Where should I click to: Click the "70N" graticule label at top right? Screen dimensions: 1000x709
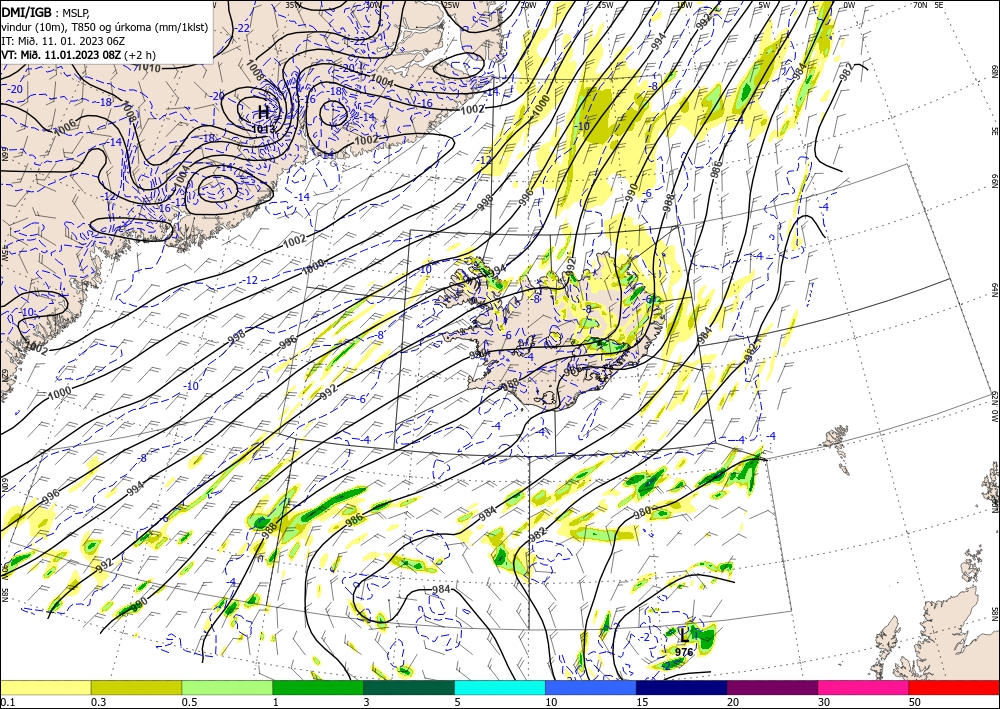[920, 5]
